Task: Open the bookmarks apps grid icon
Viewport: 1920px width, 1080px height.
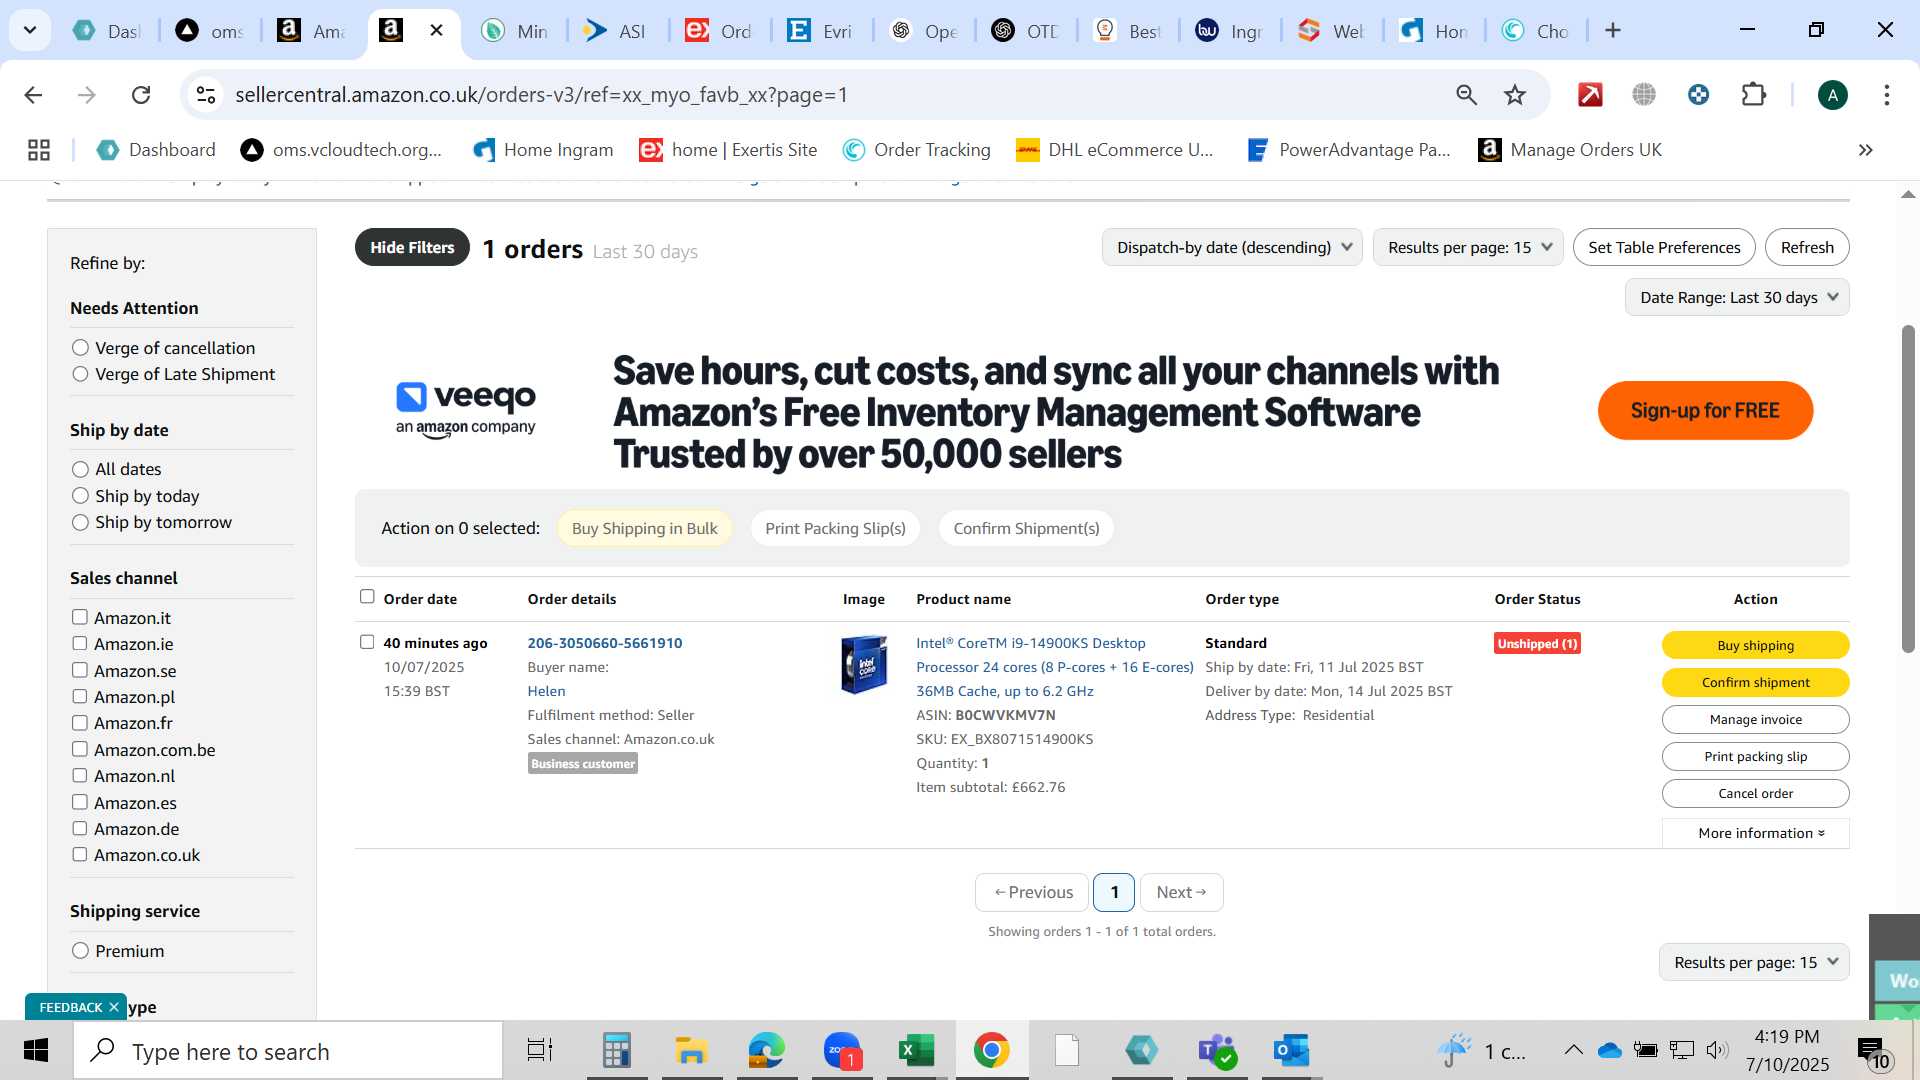Action: [39, 150]
